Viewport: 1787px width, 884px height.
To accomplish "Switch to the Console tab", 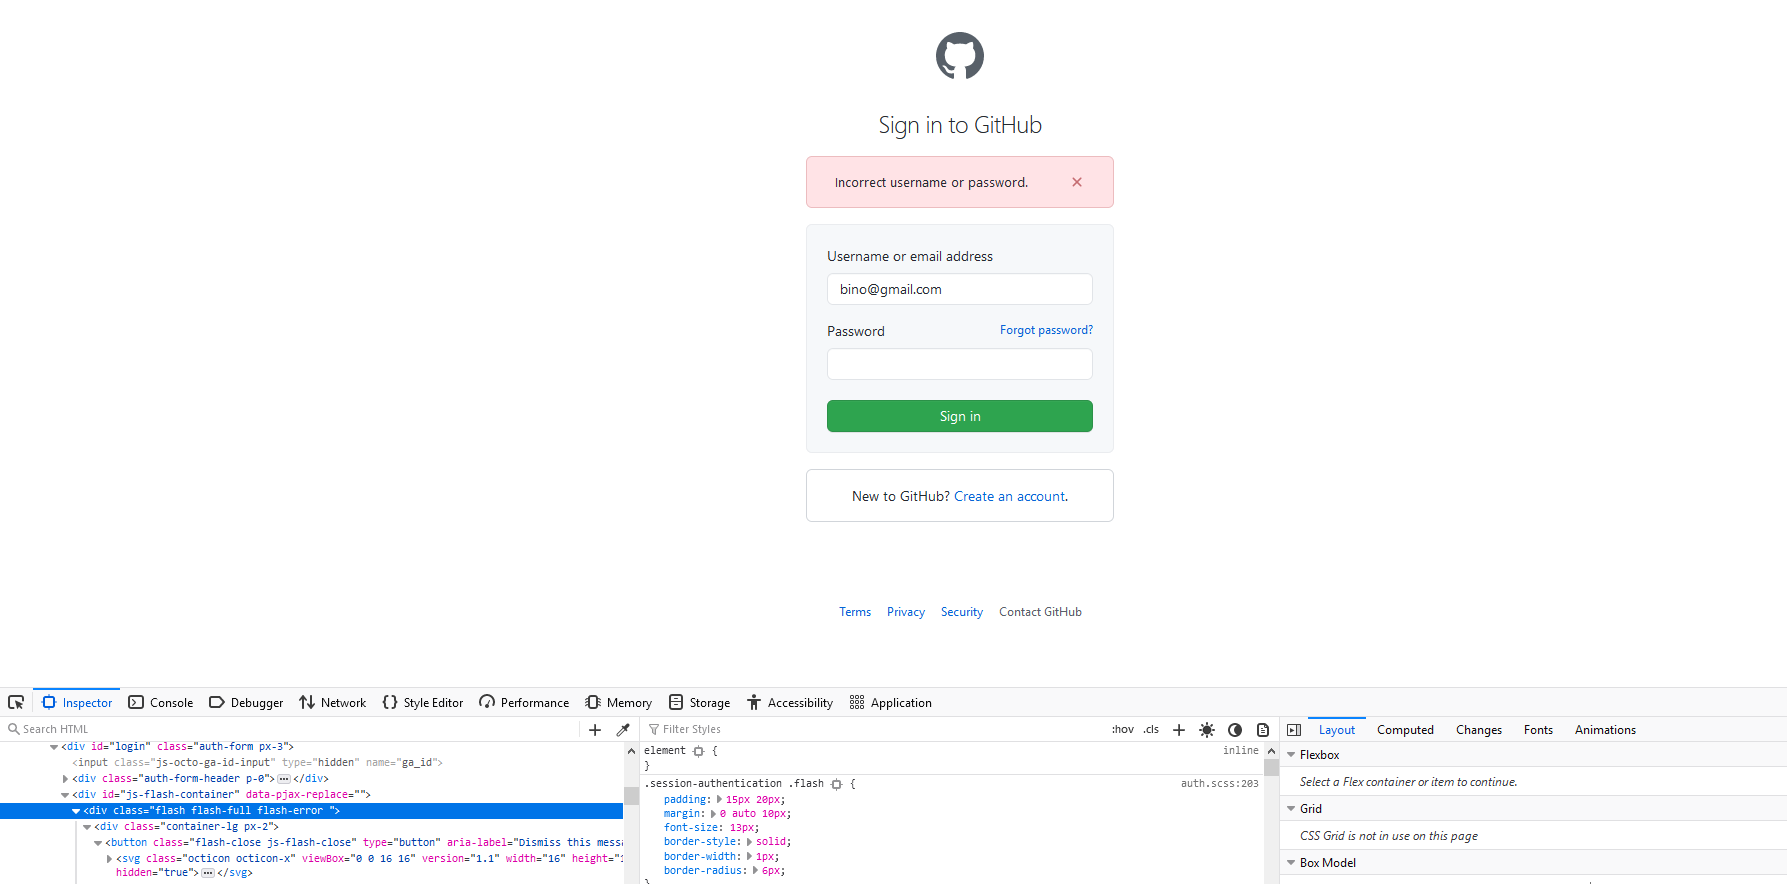I will (161, 702).
